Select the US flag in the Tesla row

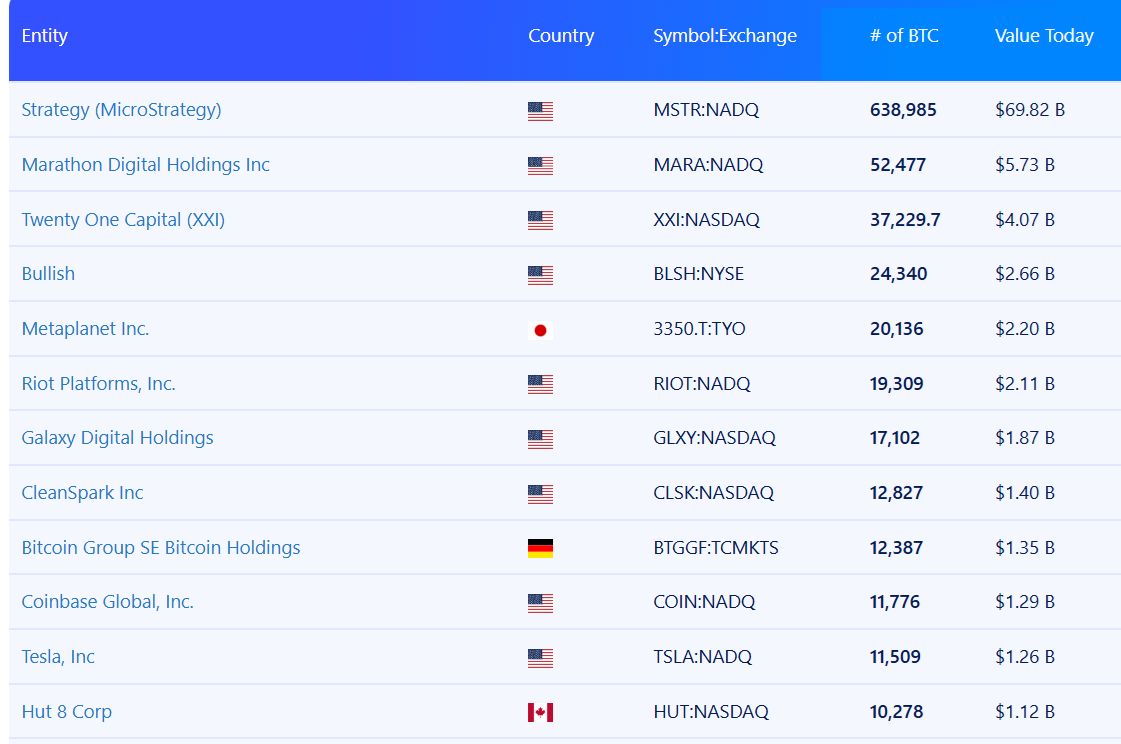coord(540,657)
